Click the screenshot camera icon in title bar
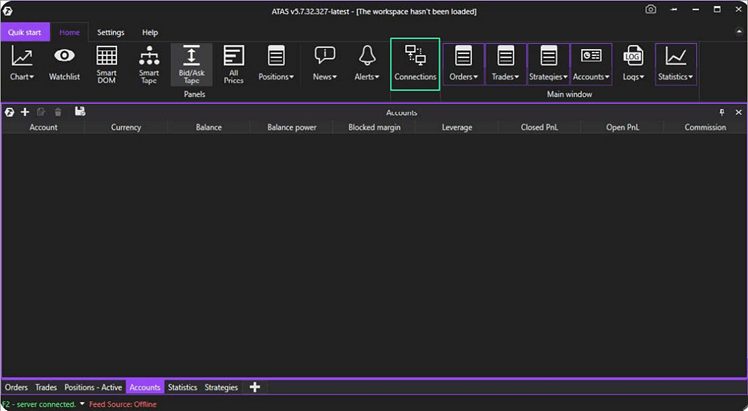The width and height of the screenshot is (748, 411). pyautogui.click(x=651, y=10)
